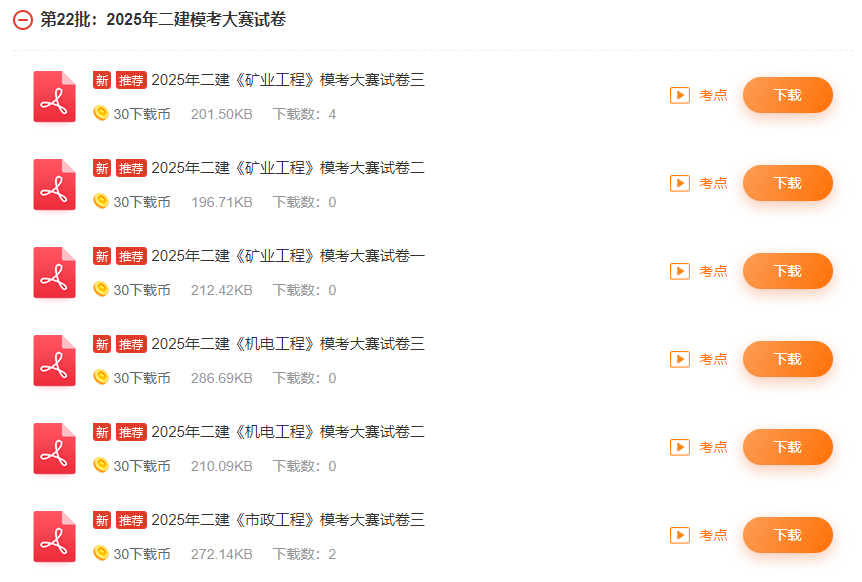Download 2025年二建《矿业工程》模考大赛试卷一

pos(788,271)
